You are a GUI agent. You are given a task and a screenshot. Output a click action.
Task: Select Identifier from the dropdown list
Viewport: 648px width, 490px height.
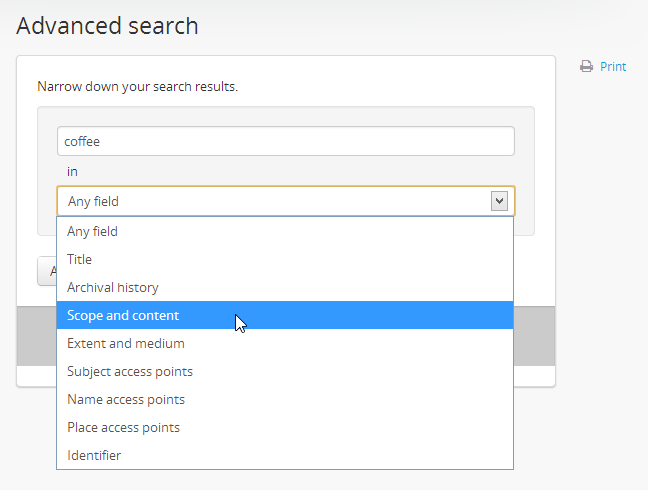94,455
